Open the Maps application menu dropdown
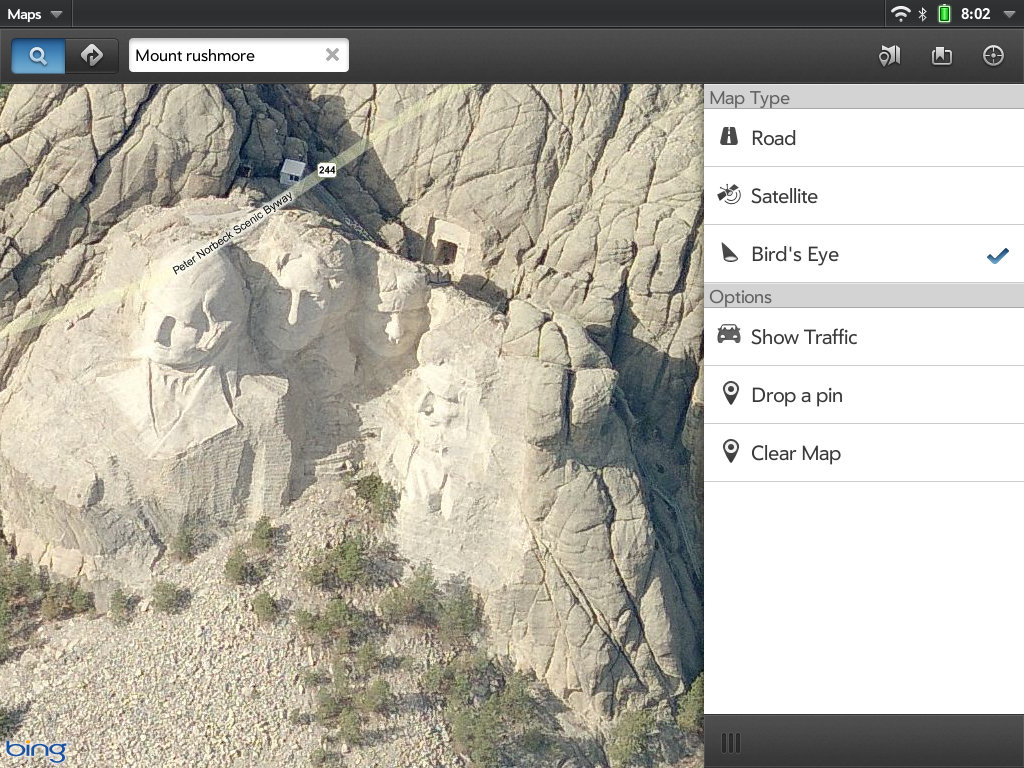 click(x=35, y=14)
